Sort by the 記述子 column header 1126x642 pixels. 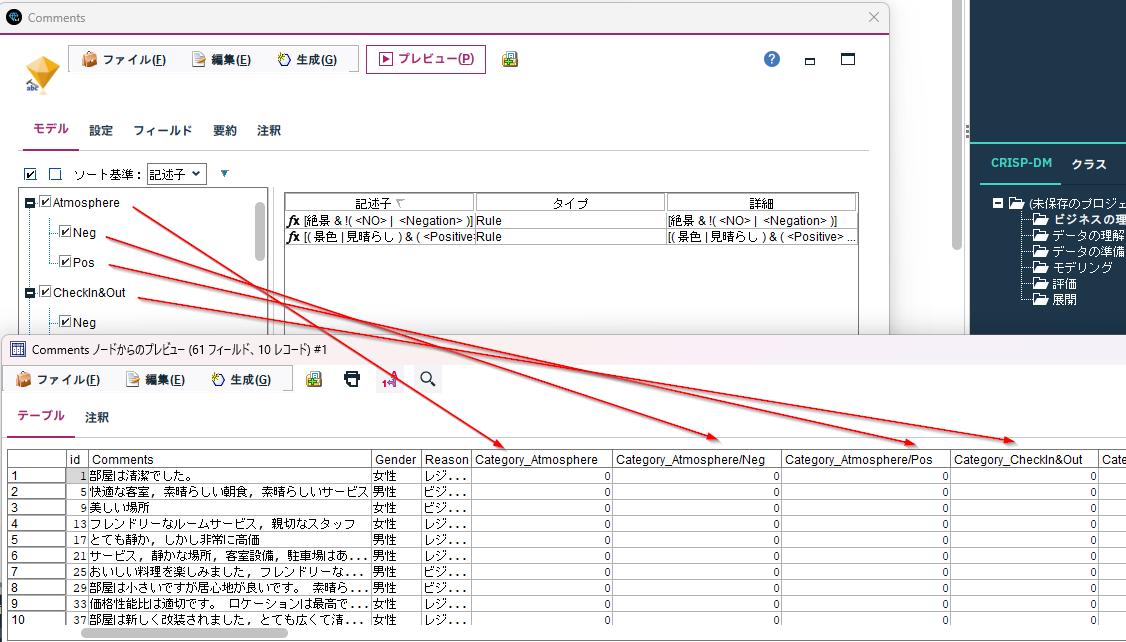coord(379,203)
